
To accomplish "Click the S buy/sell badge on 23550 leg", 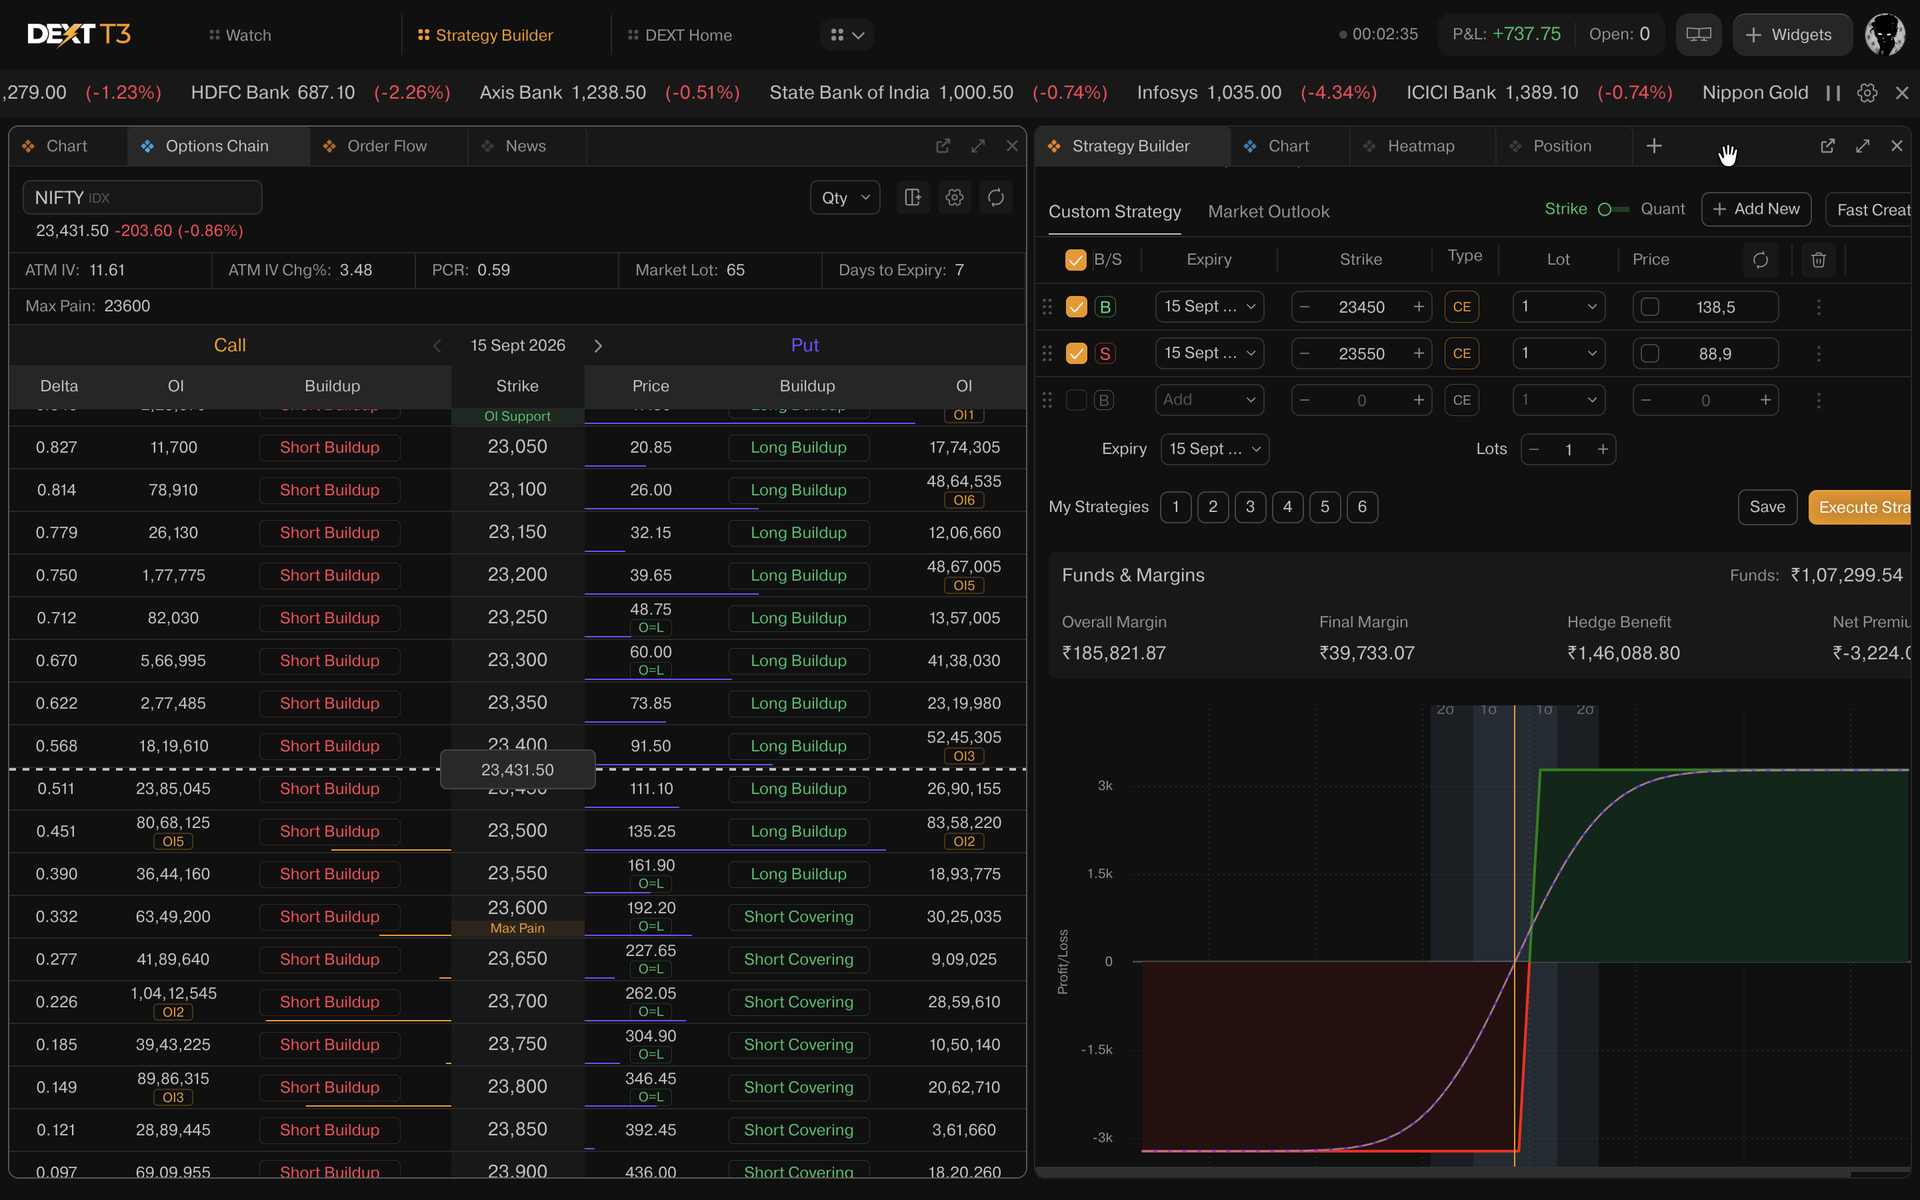I will tap(1105, 354).
